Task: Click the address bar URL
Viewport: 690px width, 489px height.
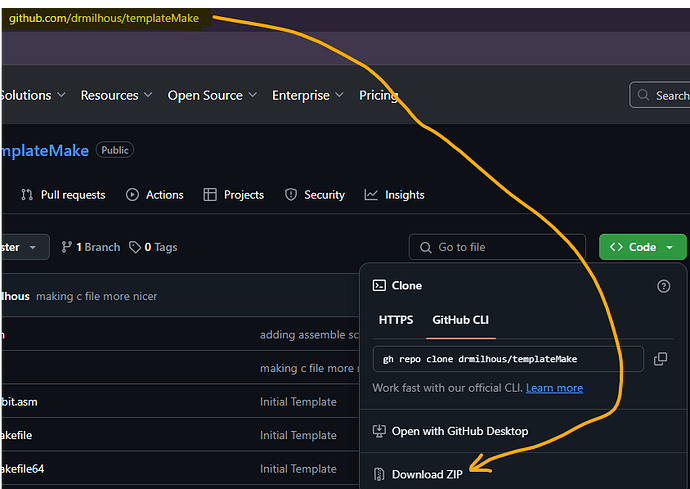Action: click(104, 18)
